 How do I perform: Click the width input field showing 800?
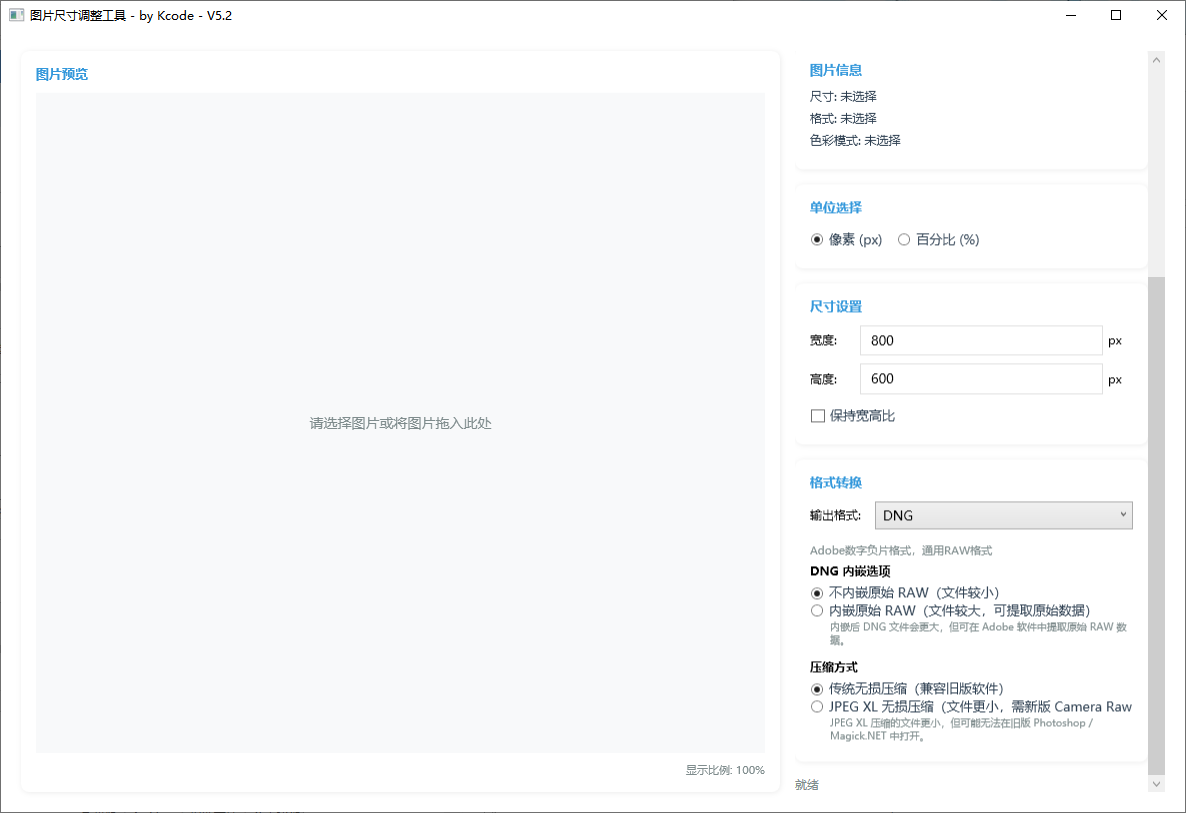(x=980, y=340)
